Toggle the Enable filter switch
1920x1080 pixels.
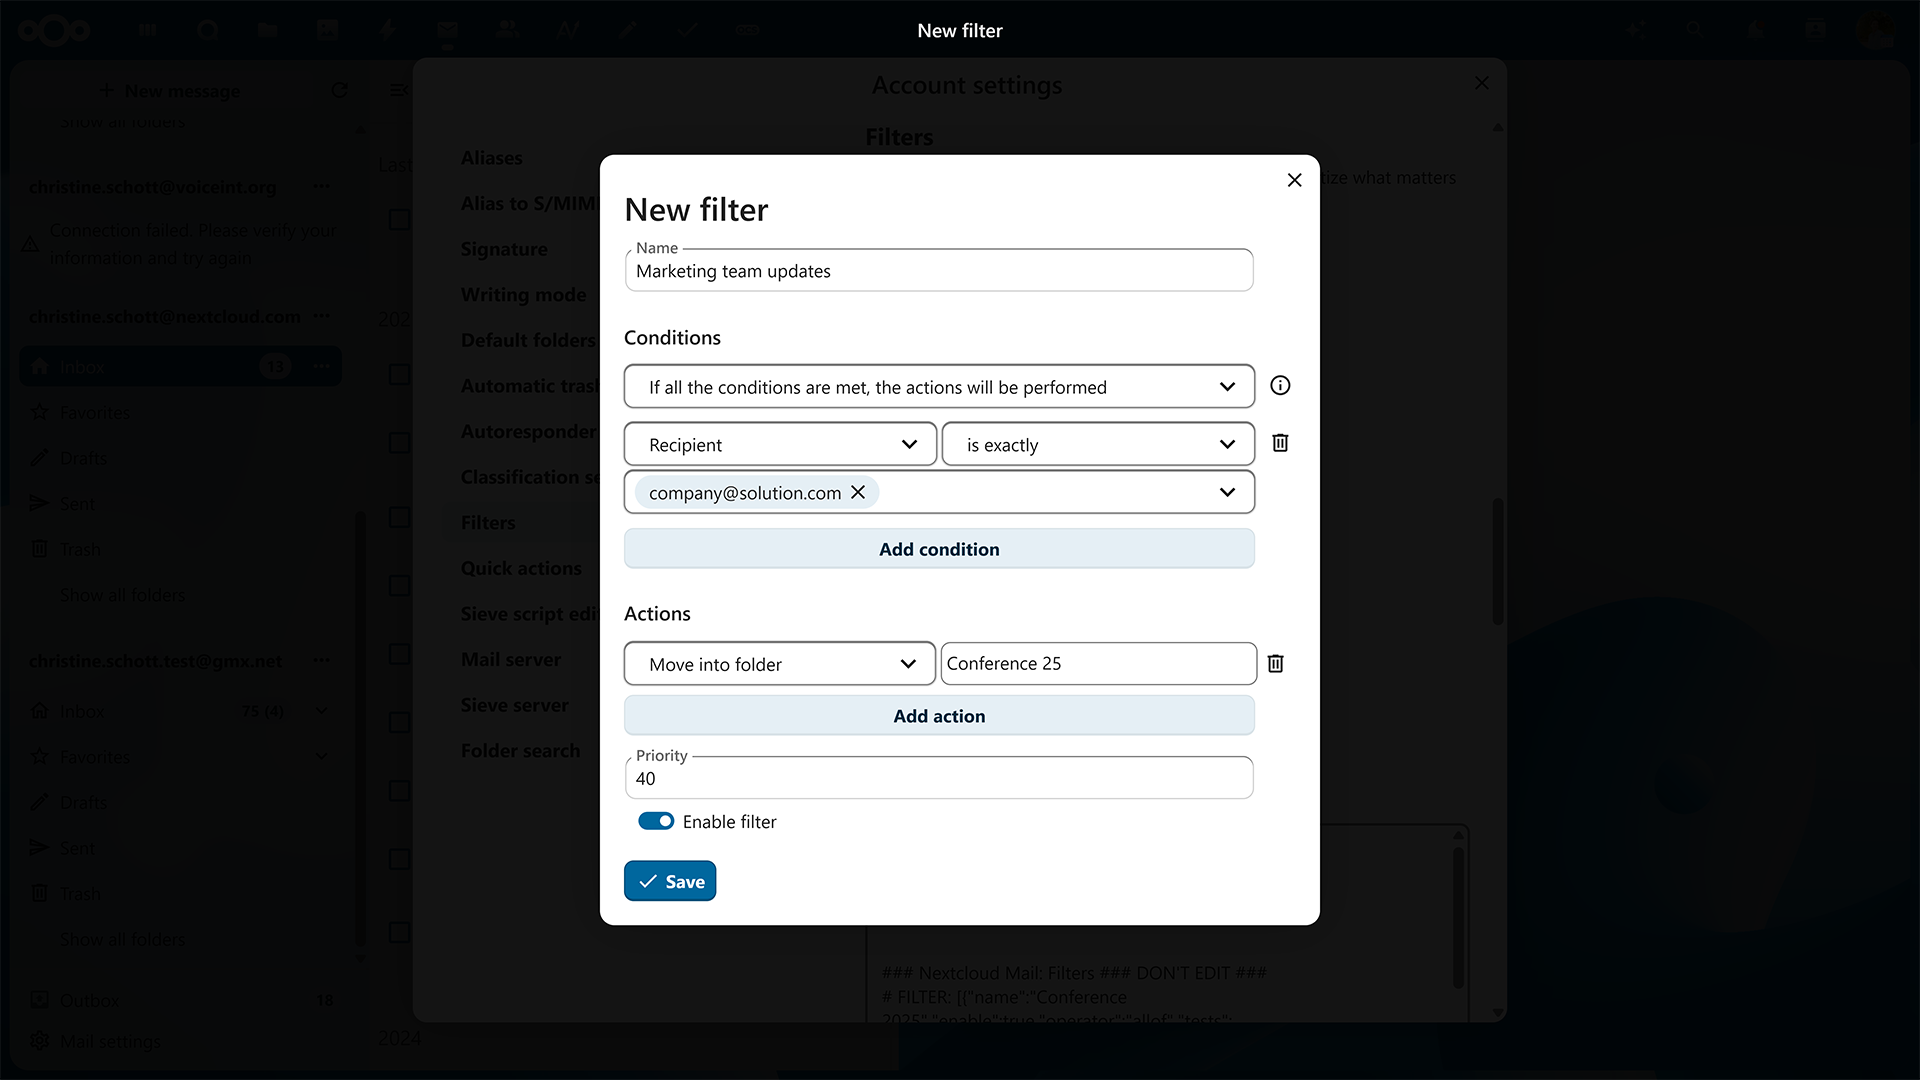[656, 821]
